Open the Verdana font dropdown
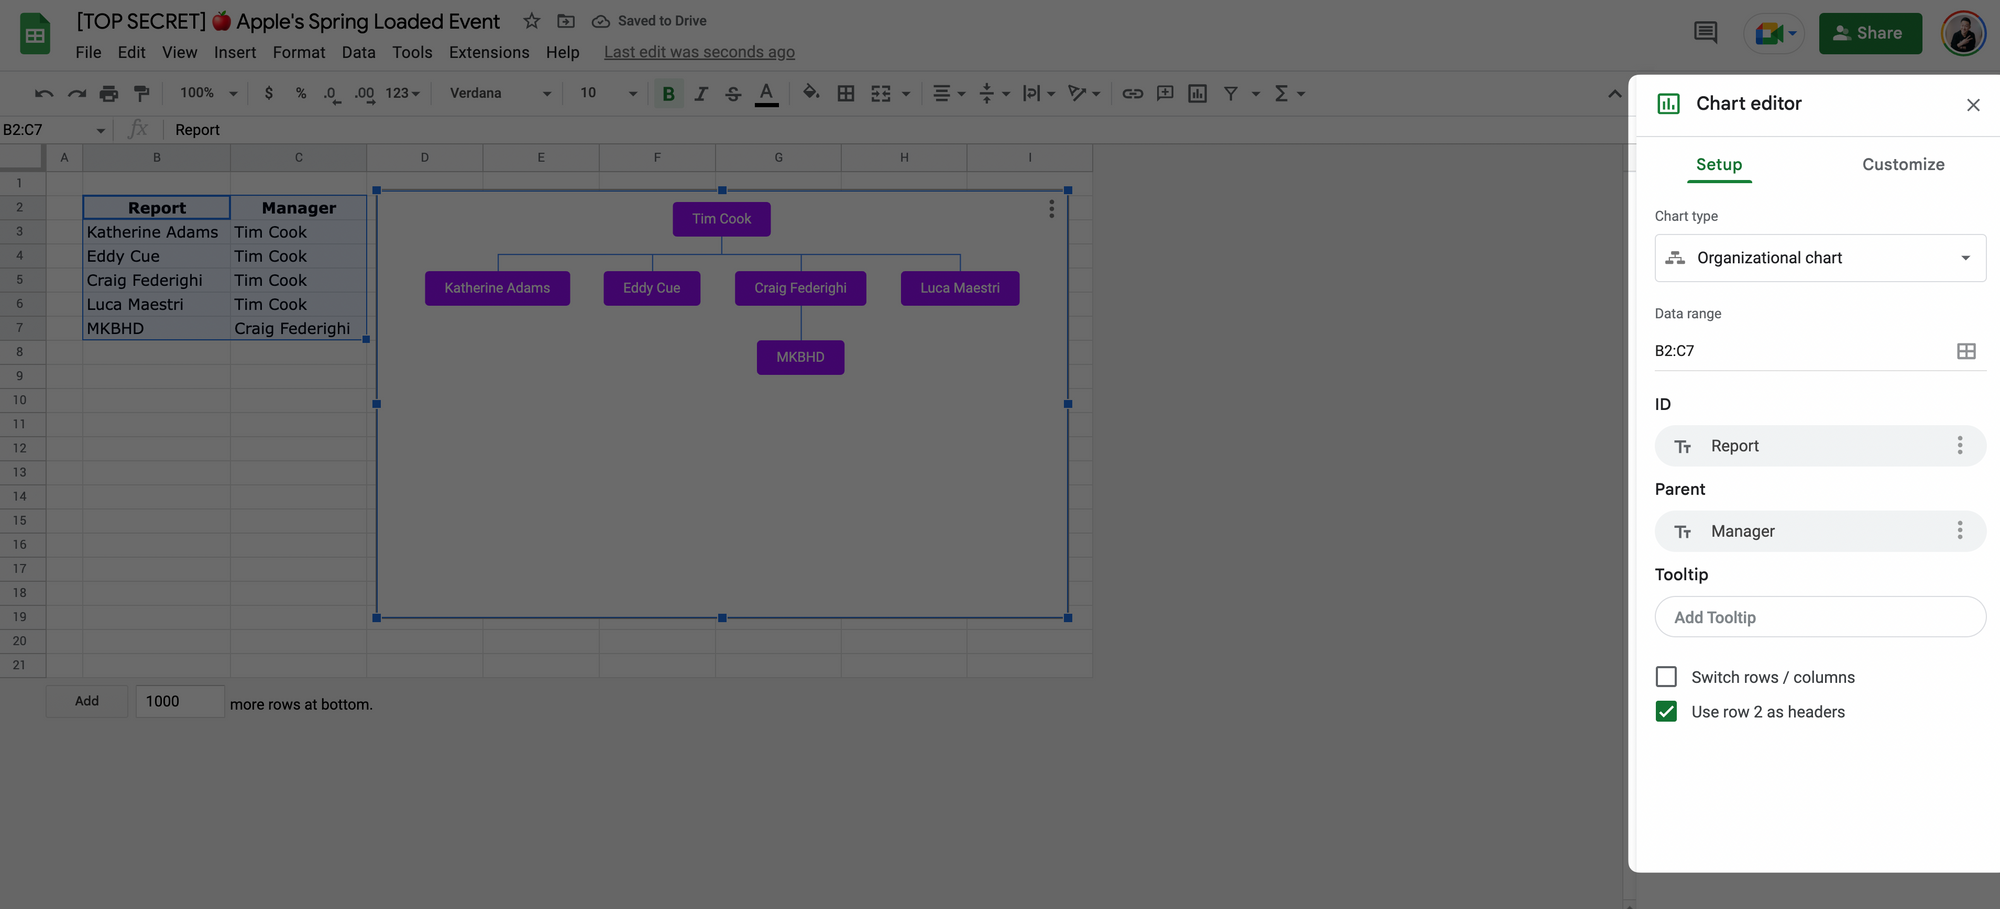Viewport: 2000px width, 909px height. click(x=500, y=93)
